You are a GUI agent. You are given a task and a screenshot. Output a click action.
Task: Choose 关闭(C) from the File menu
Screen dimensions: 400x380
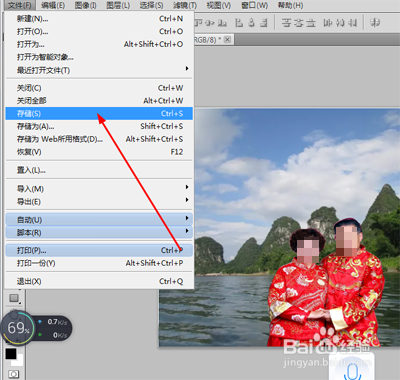point(99,88)
